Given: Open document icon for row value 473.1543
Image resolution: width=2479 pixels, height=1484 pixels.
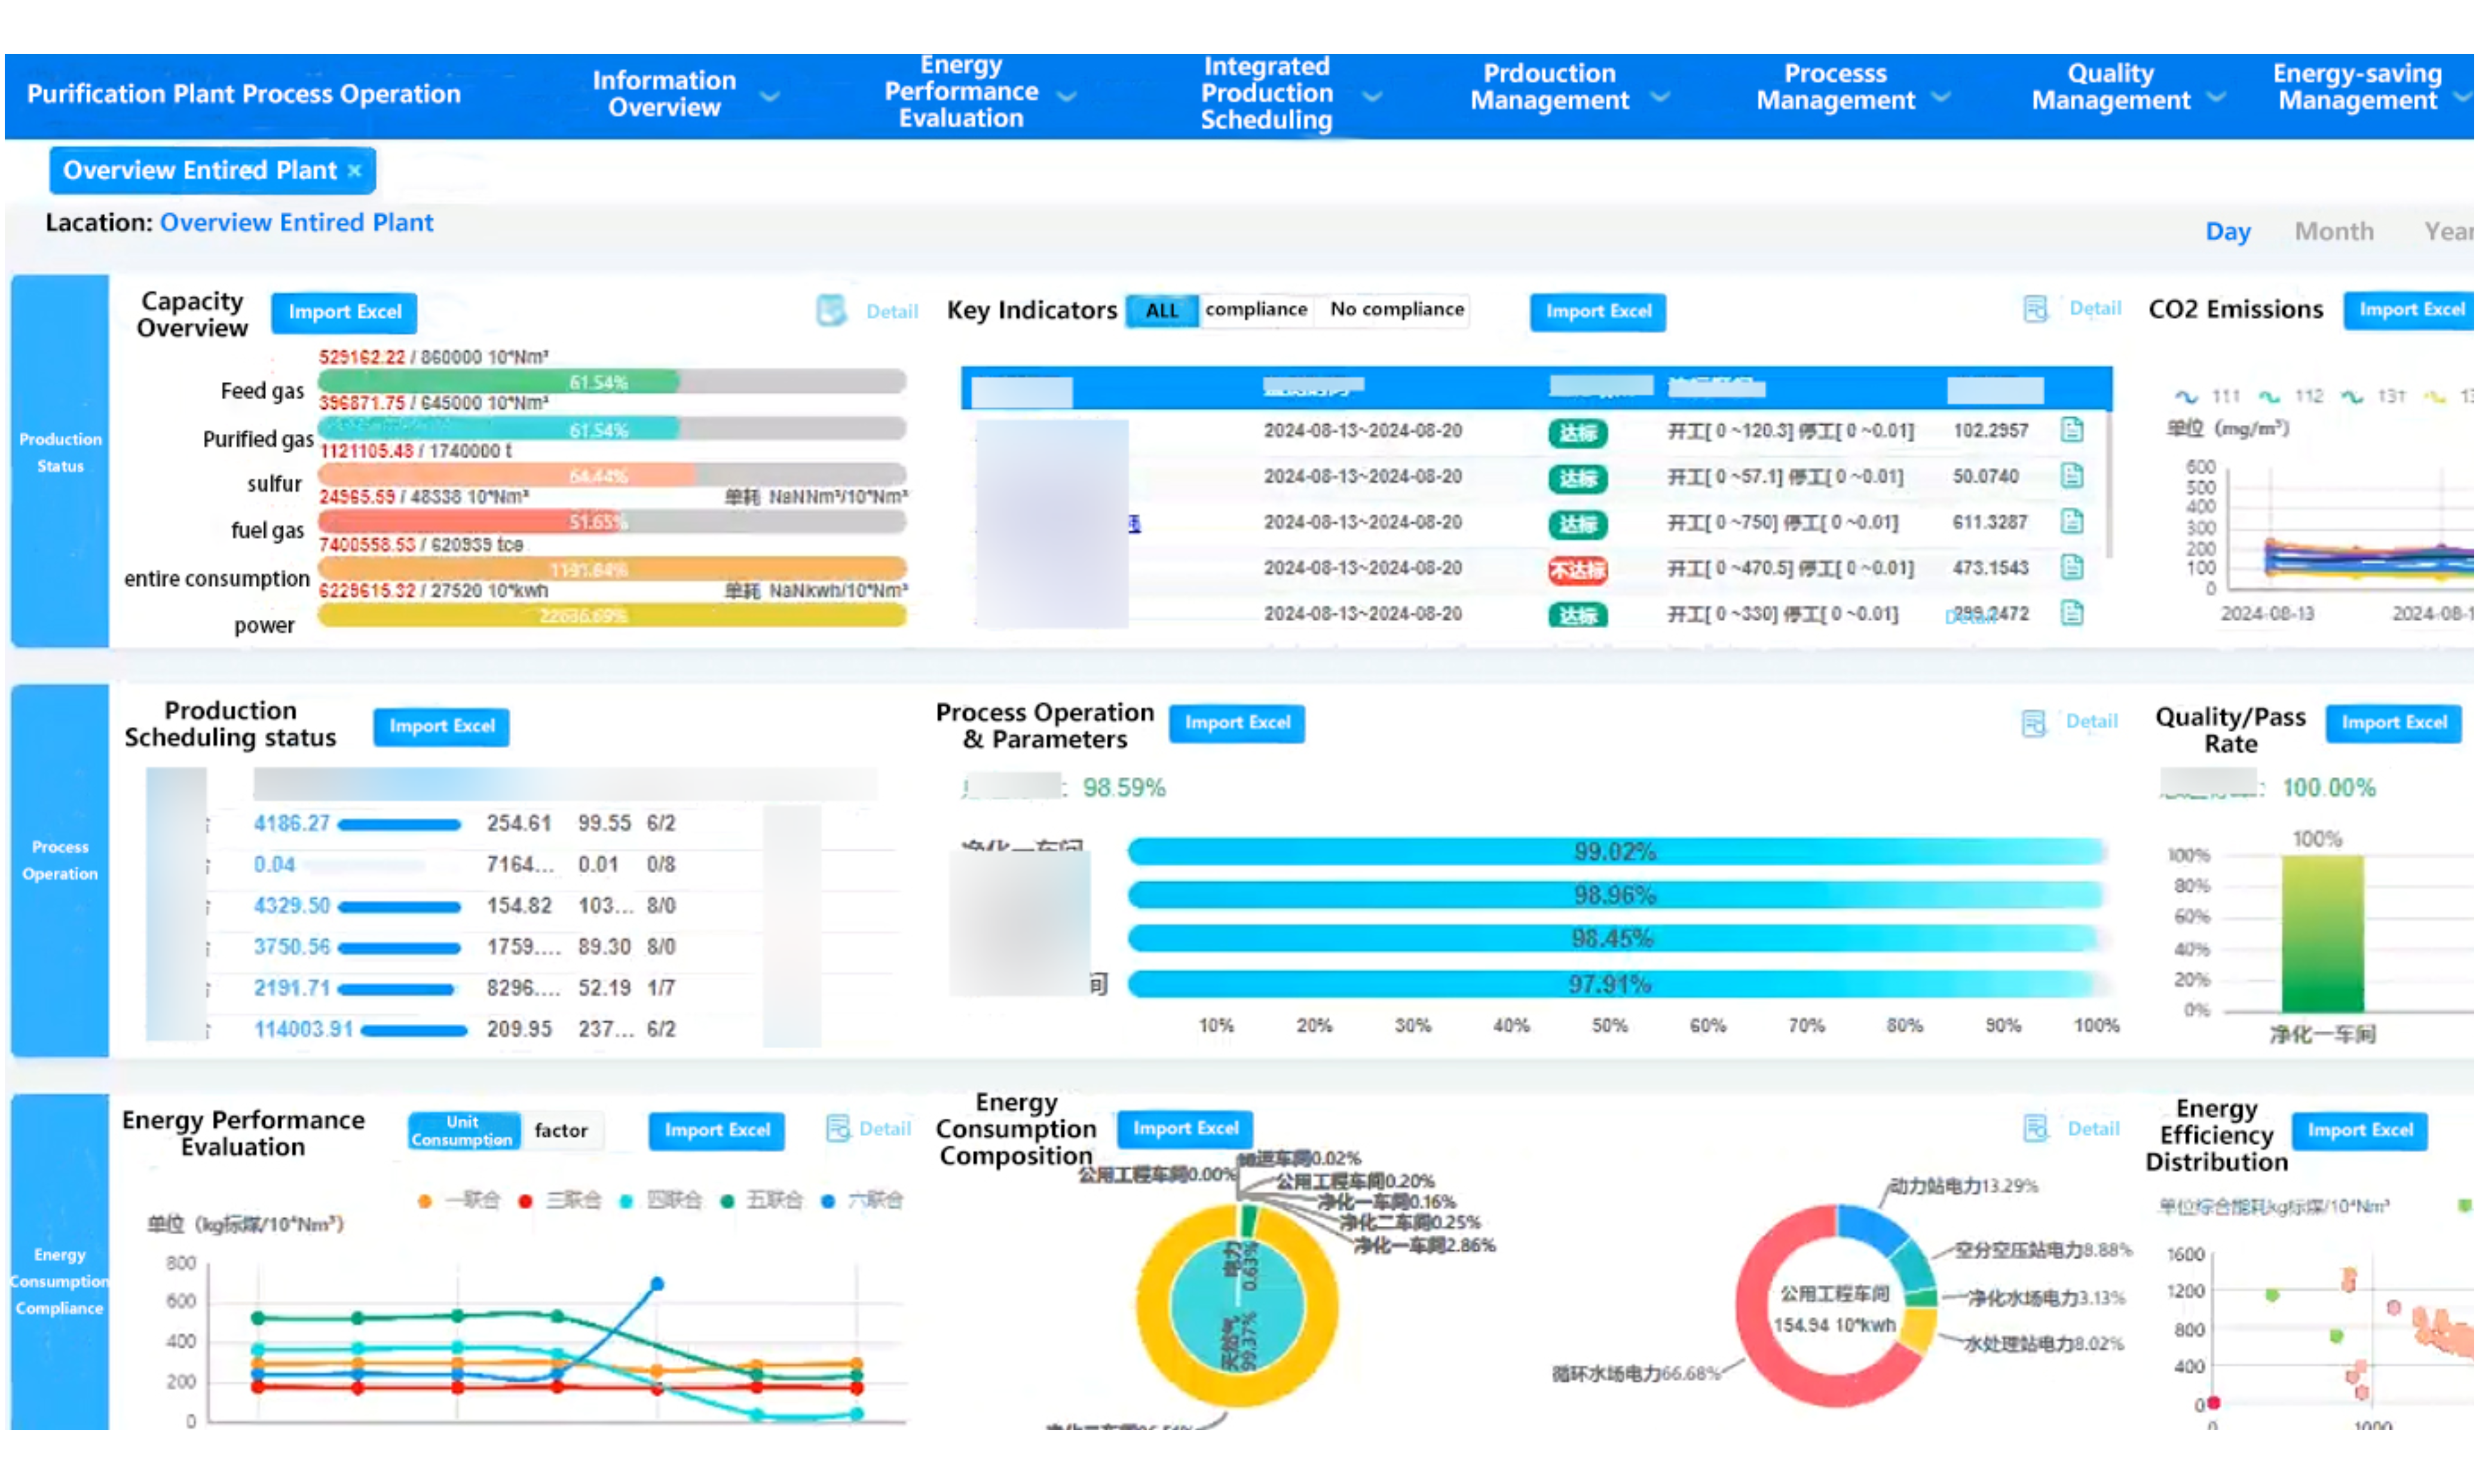Looking at the screenshot, I should pos(2072,567).
